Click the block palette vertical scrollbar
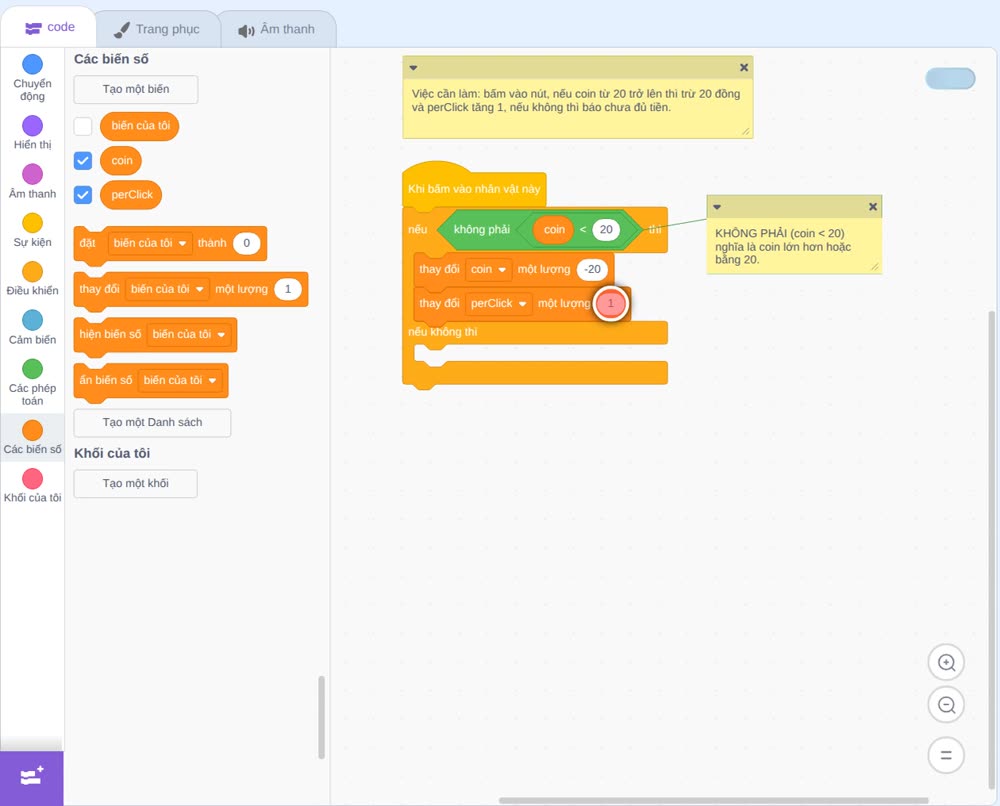The width and height of the screenshot is (1000, 806). [321, 717]
